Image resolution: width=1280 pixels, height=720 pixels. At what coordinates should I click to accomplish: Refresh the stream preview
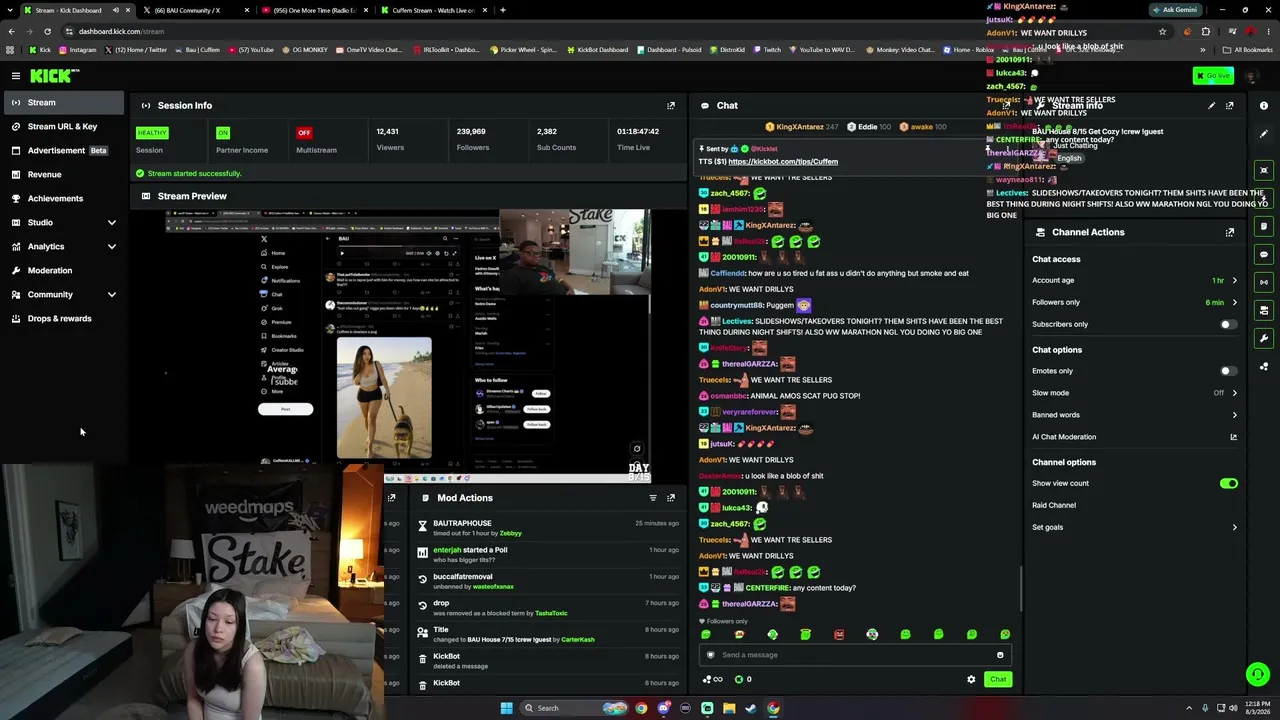click(x=637, y=449)
